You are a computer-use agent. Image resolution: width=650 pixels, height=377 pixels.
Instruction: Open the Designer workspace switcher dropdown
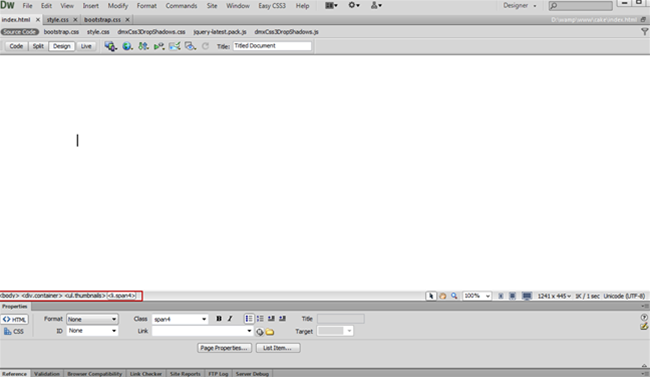point(519,5)
